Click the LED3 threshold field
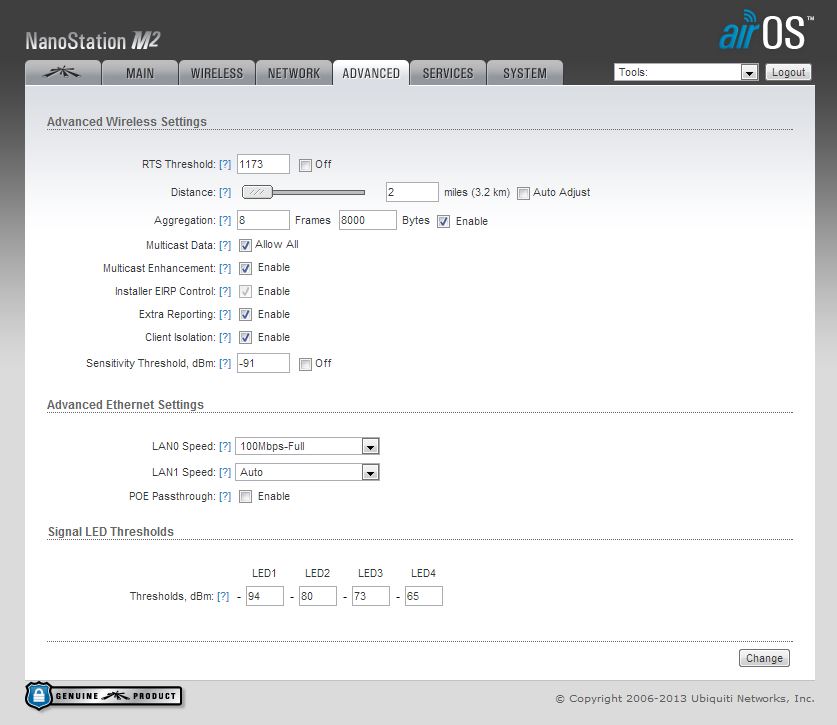Screen dimensions: 837x725 click(x=370, y=596)
